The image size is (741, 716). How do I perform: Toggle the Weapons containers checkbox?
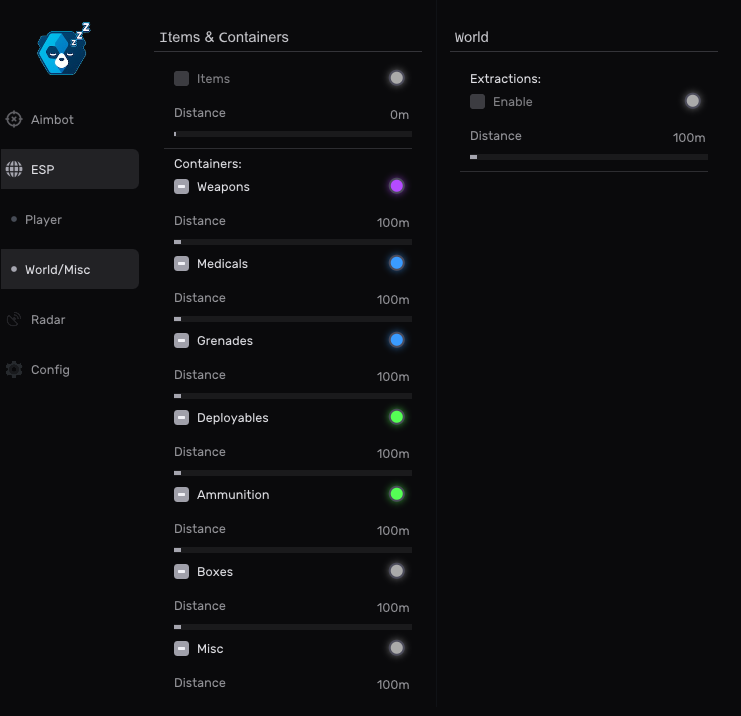182,187
